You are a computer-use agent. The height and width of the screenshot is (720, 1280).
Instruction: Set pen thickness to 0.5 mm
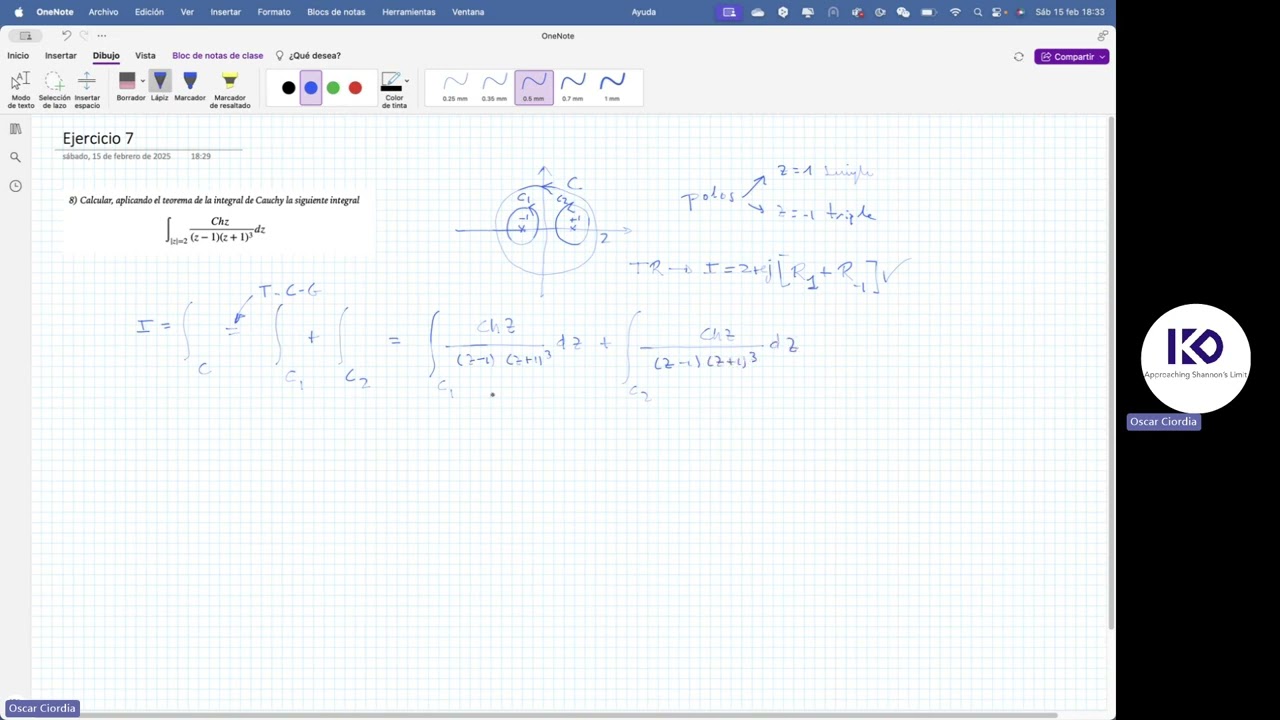(534, 87)
